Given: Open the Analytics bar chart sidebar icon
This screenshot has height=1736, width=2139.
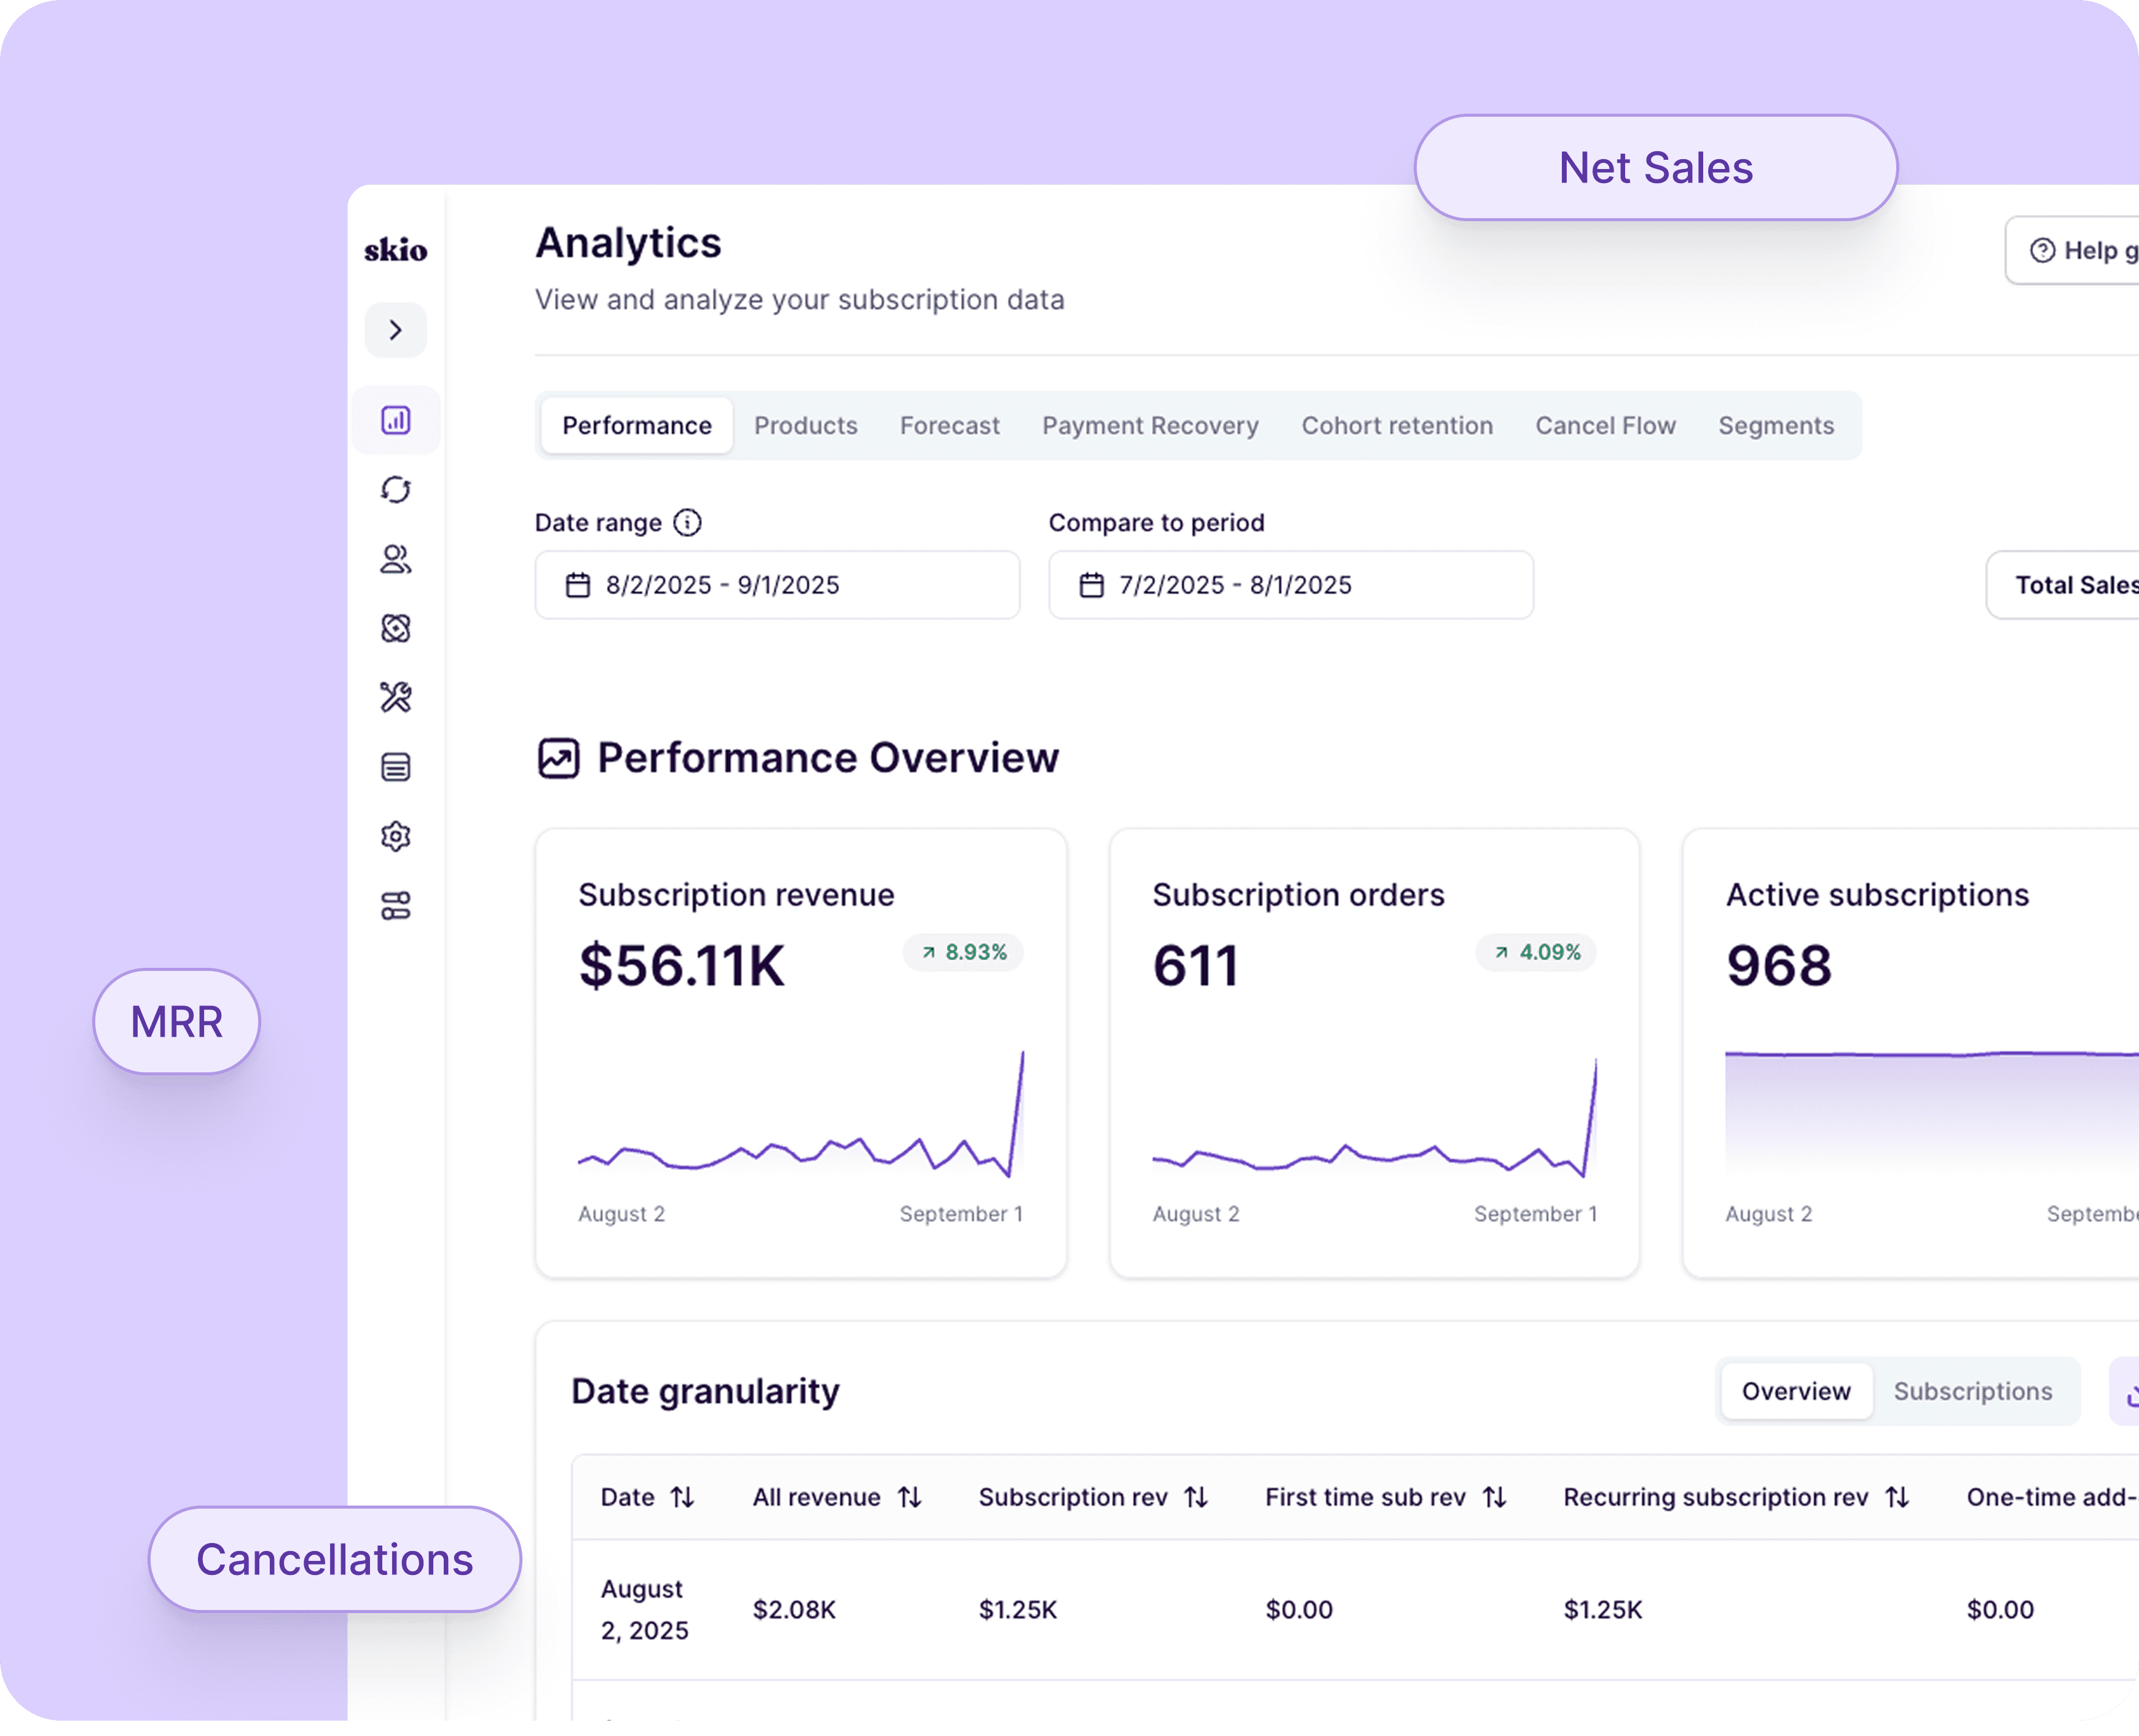Looking at the screenshot, I should pyautogui.click(x=396, y=420).
